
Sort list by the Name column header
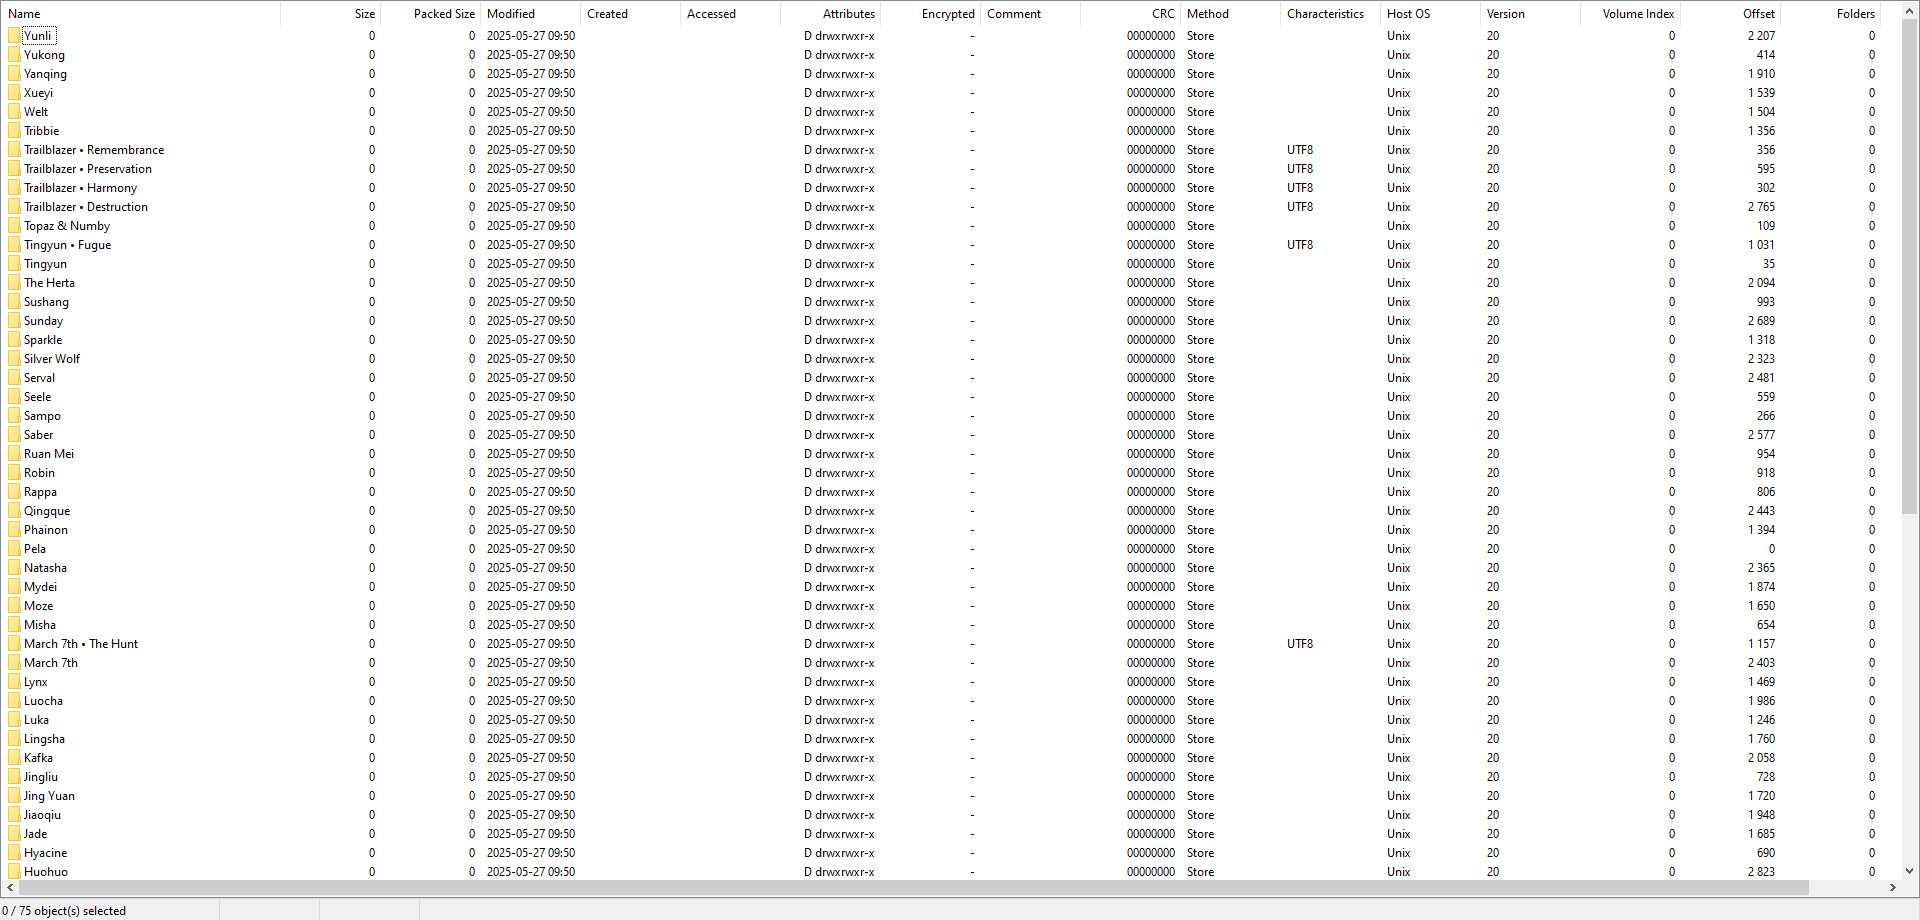click(x=140, y=14)
